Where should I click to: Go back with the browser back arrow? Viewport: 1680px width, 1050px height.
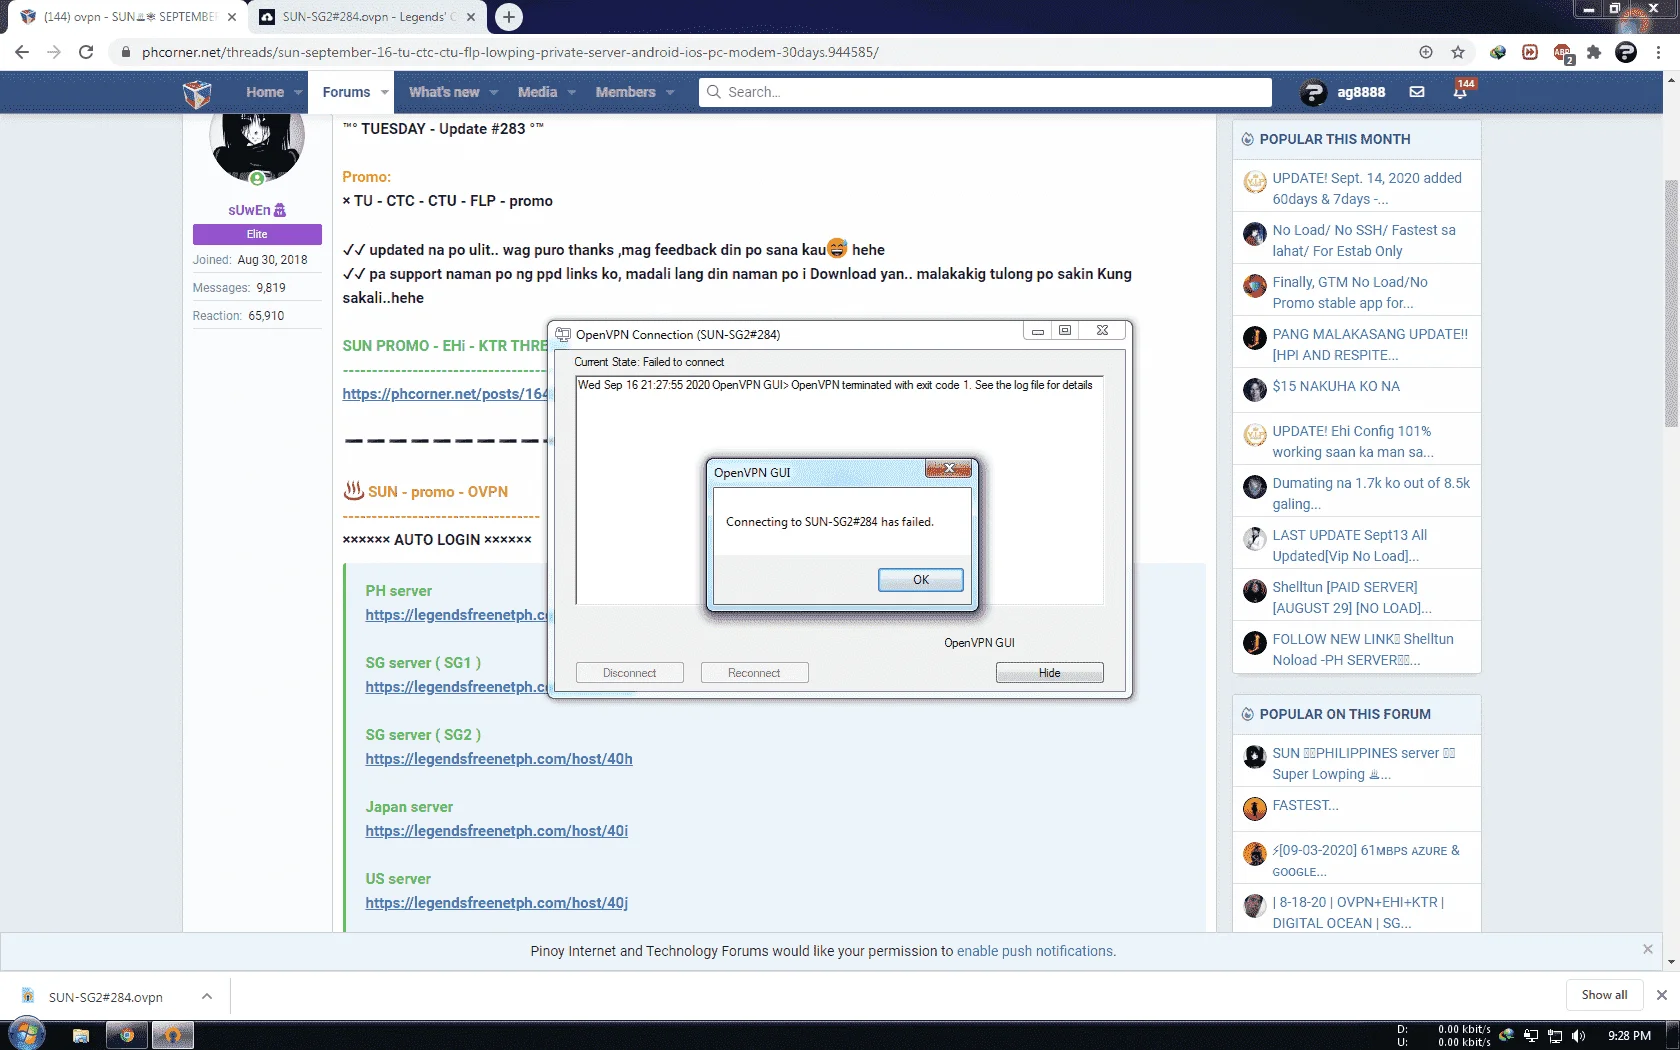[22, 52]
